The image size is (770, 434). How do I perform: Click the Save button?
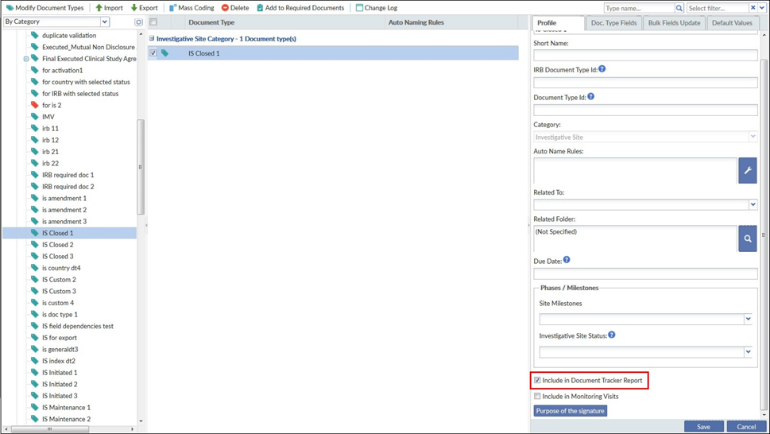tap(703, 426)
